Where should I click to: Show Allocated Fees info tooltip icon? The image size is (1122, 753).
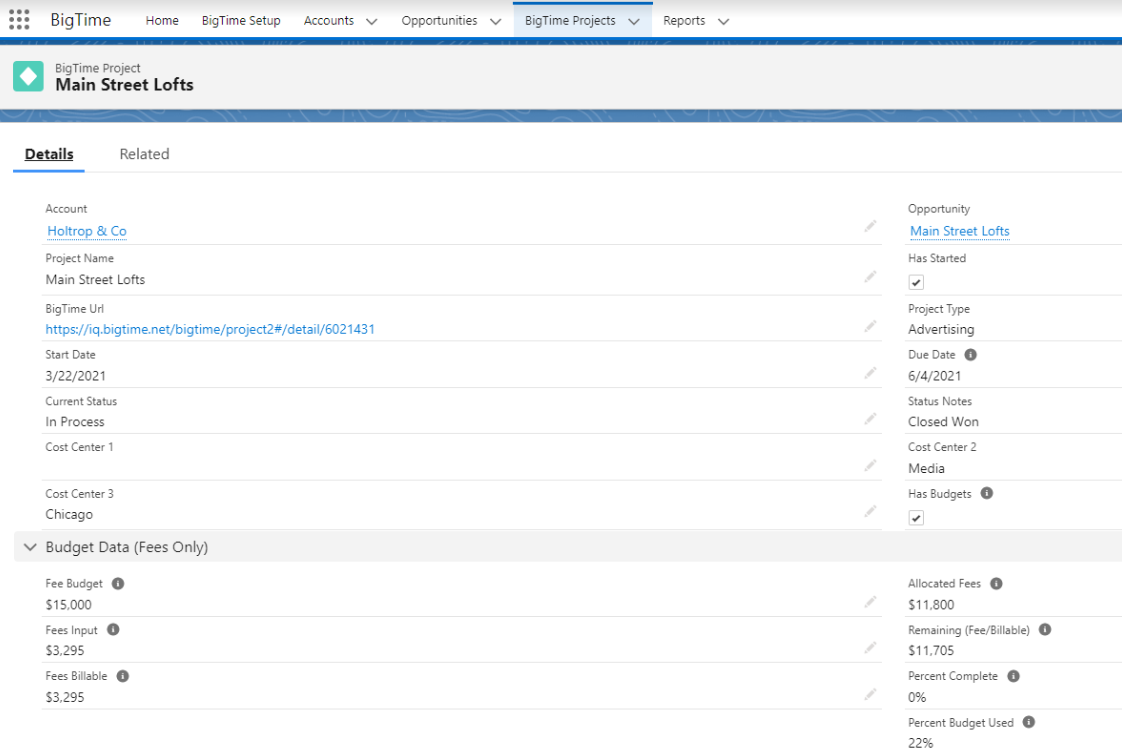(x=996, y=583)
